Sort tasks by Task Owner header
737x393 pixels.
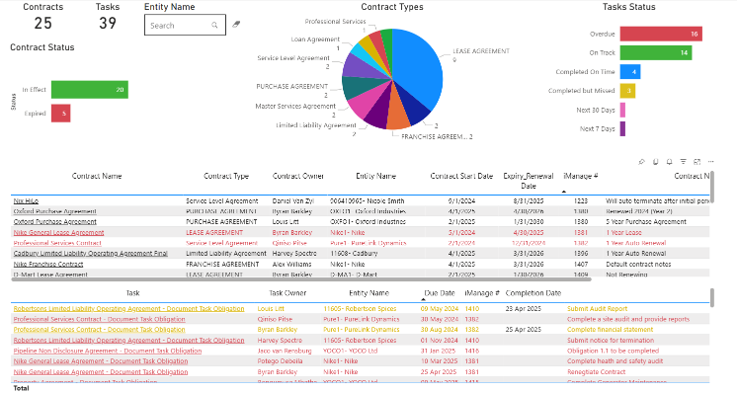[287, 293]
